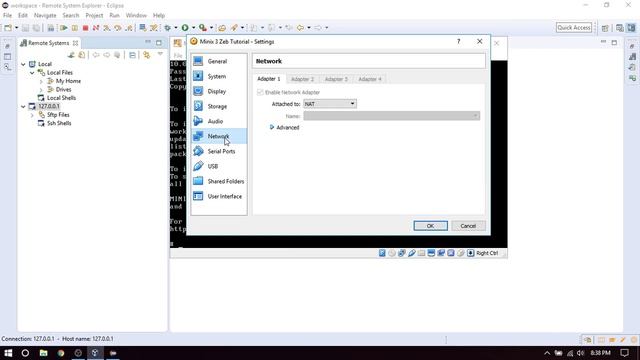Open the Remote Systems view menu triangle
This screenshot has height=360, width=640.
click(160, 54)
